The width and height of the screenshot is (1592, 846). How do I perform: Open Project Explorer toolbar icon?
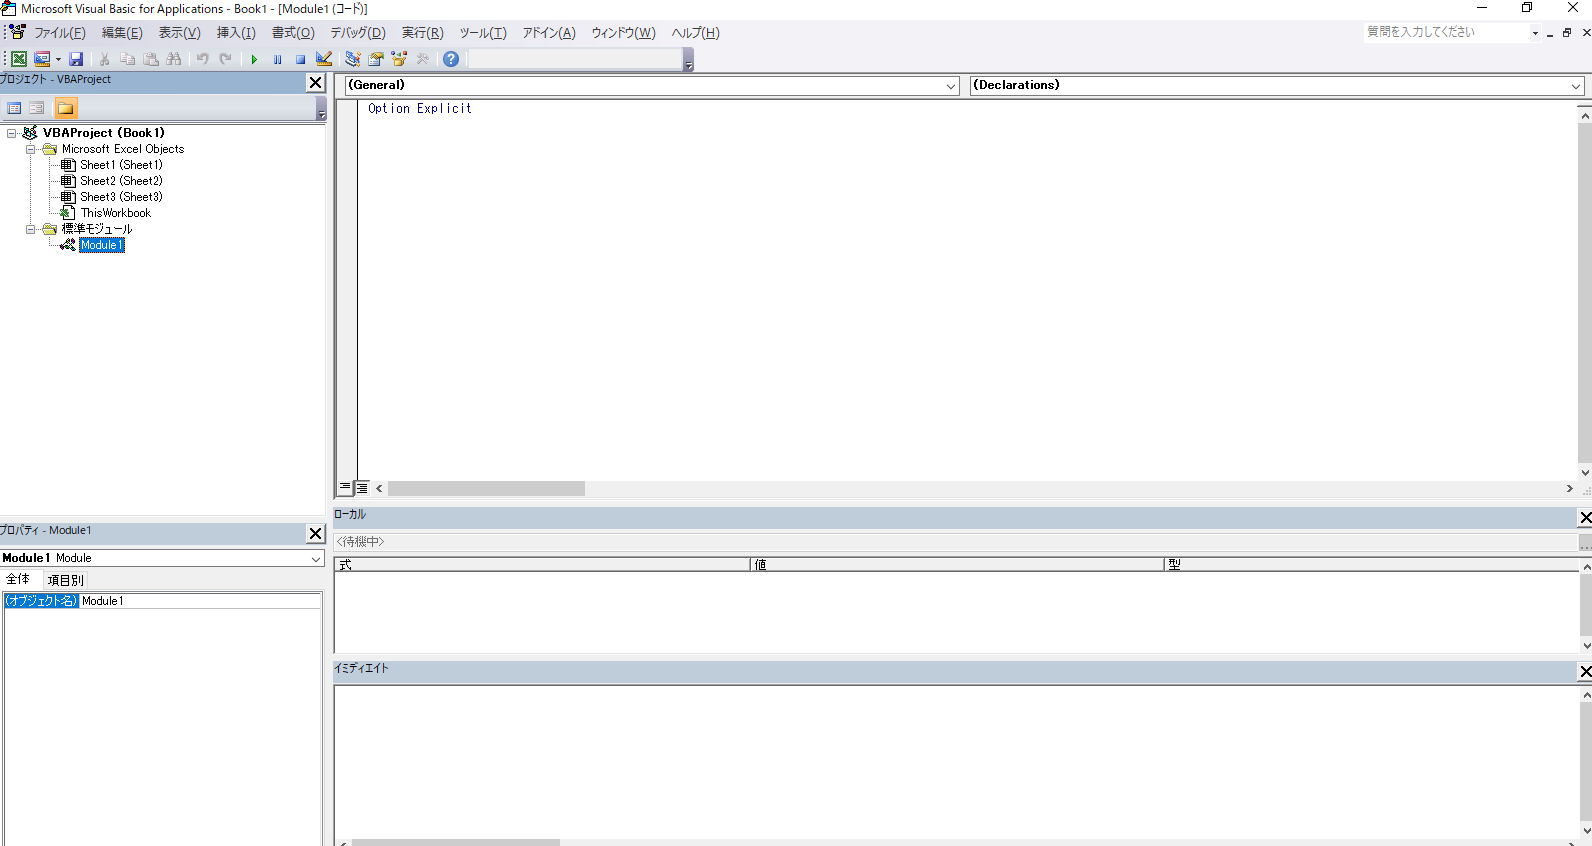point(353,59)
